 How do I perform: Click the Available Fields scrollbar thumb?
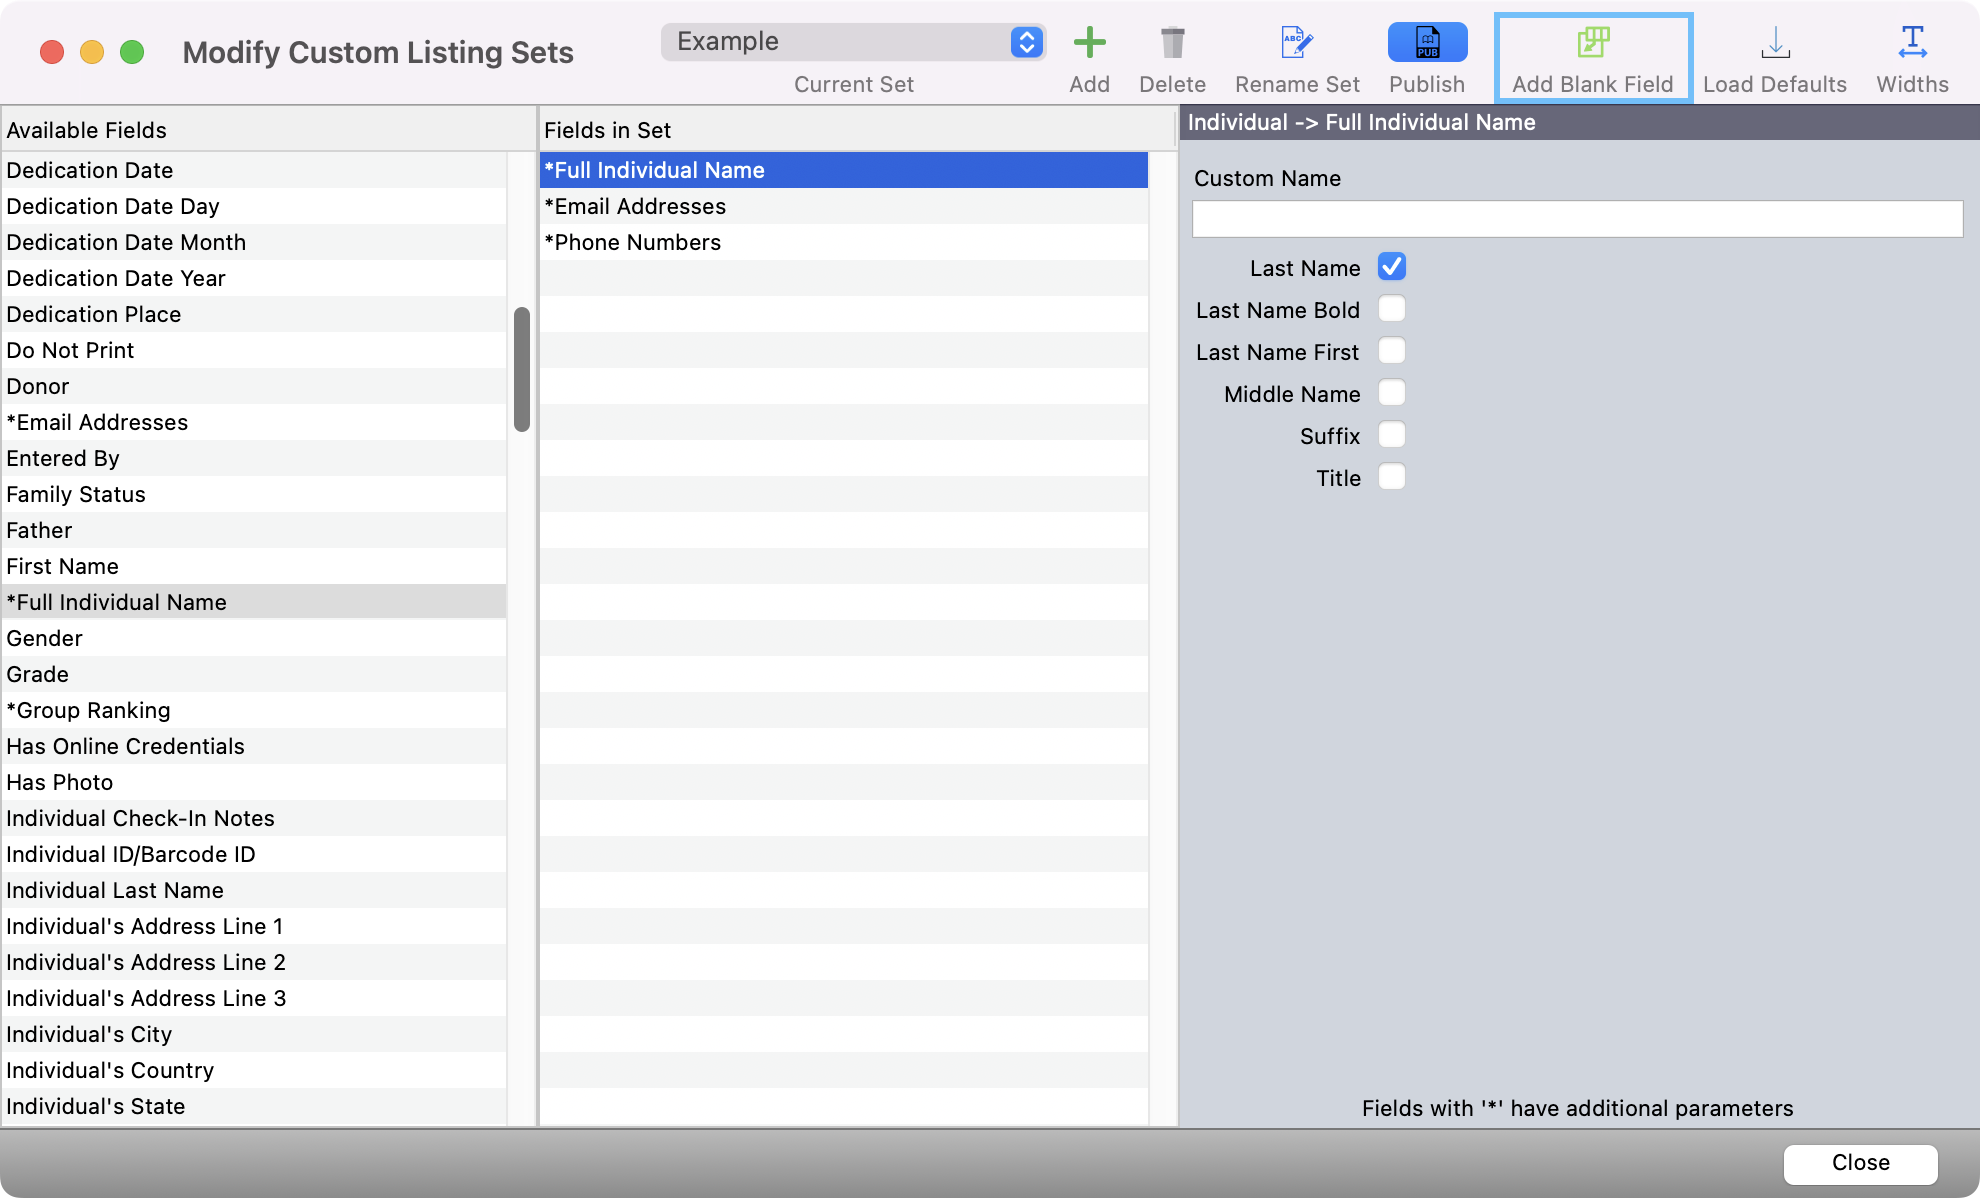click(x=522, y=370)
